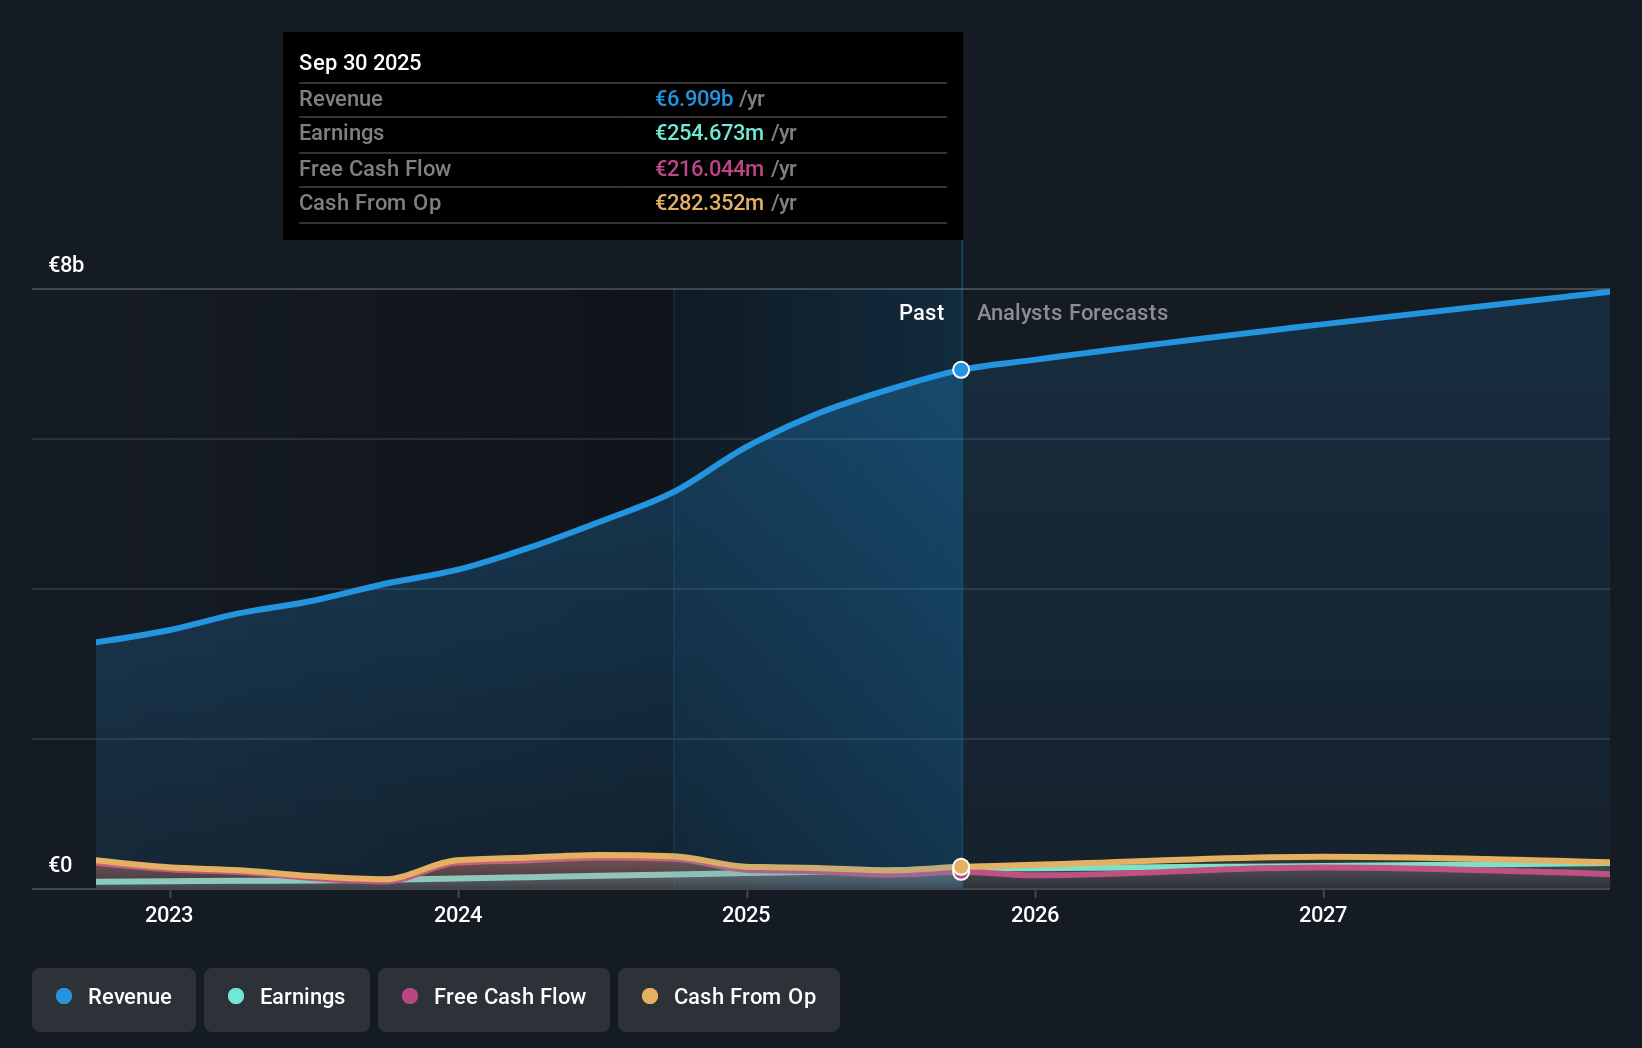Click the blue Revenue marker on the chart

(x=960, y=369)
